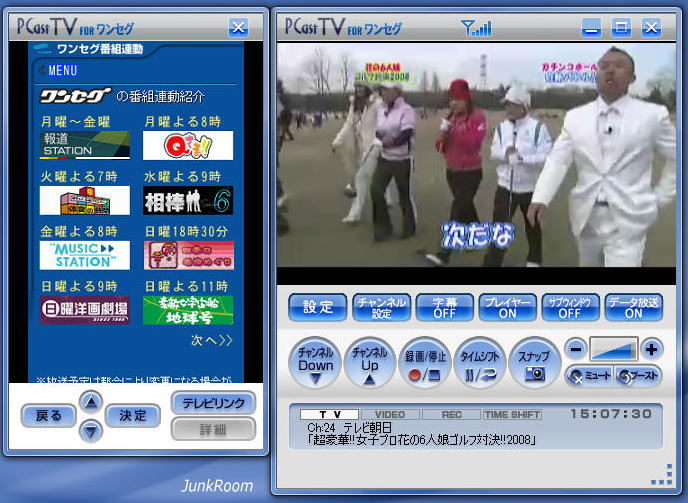The image size is (688, 503).
Task: Select the TIME SHIFT mode tab
Action: (x=512, y=414)
